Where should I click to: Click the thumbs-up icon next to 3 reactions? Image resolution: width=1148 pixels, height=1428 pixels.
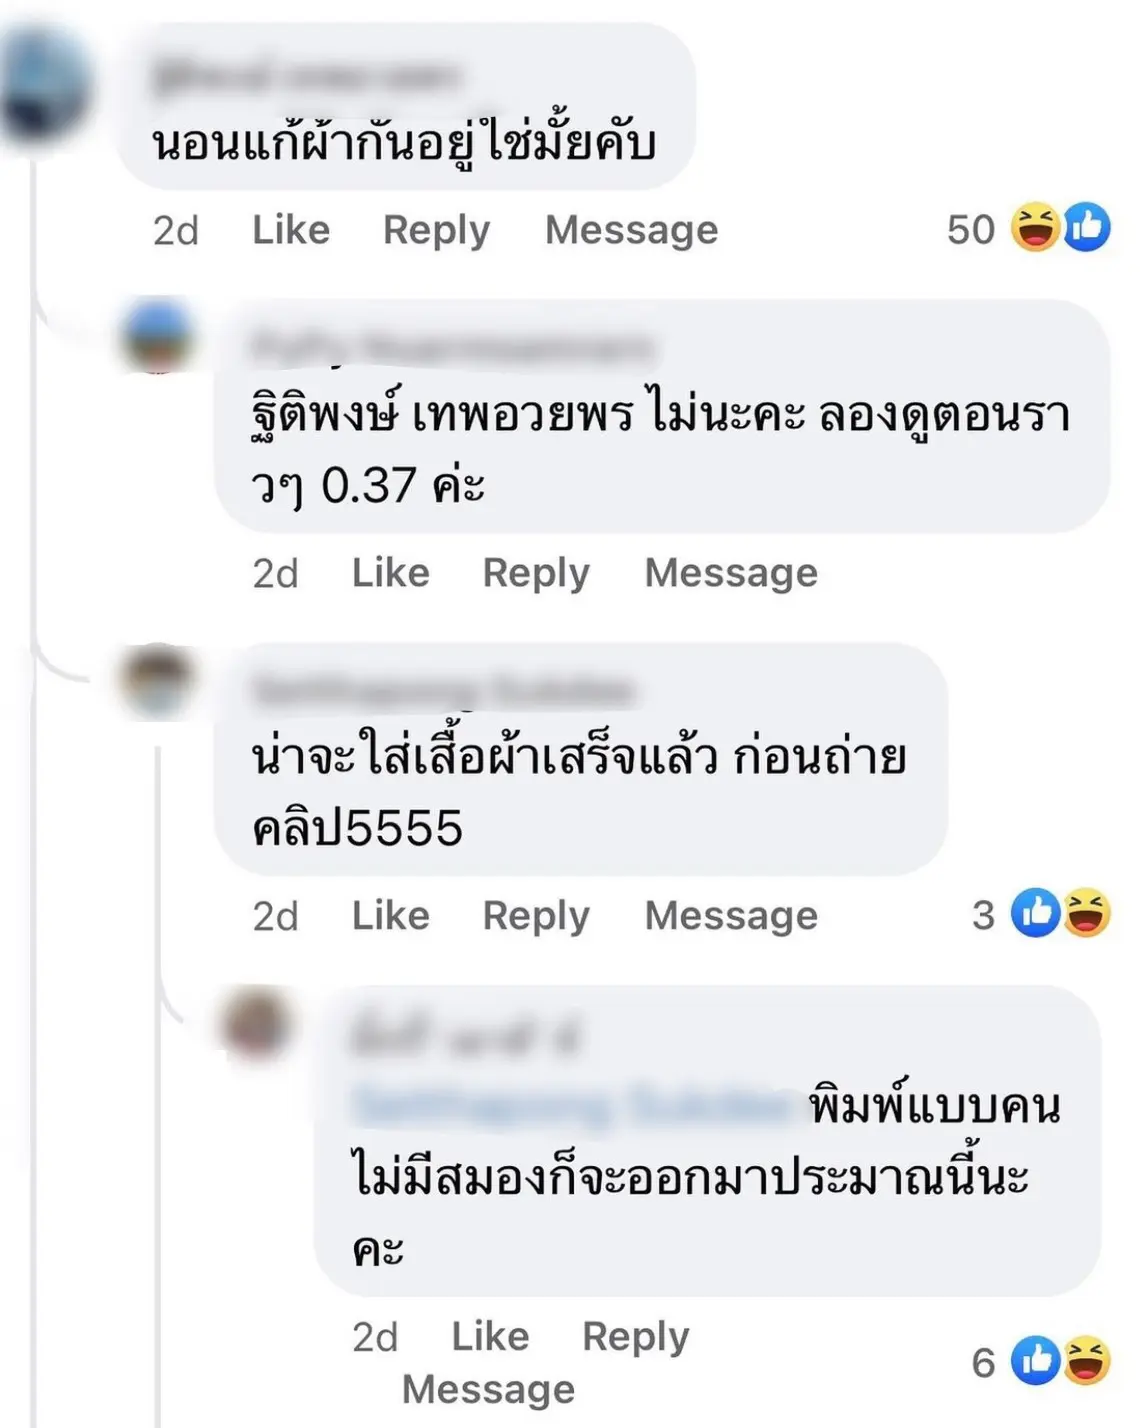tap(1035, 912)
